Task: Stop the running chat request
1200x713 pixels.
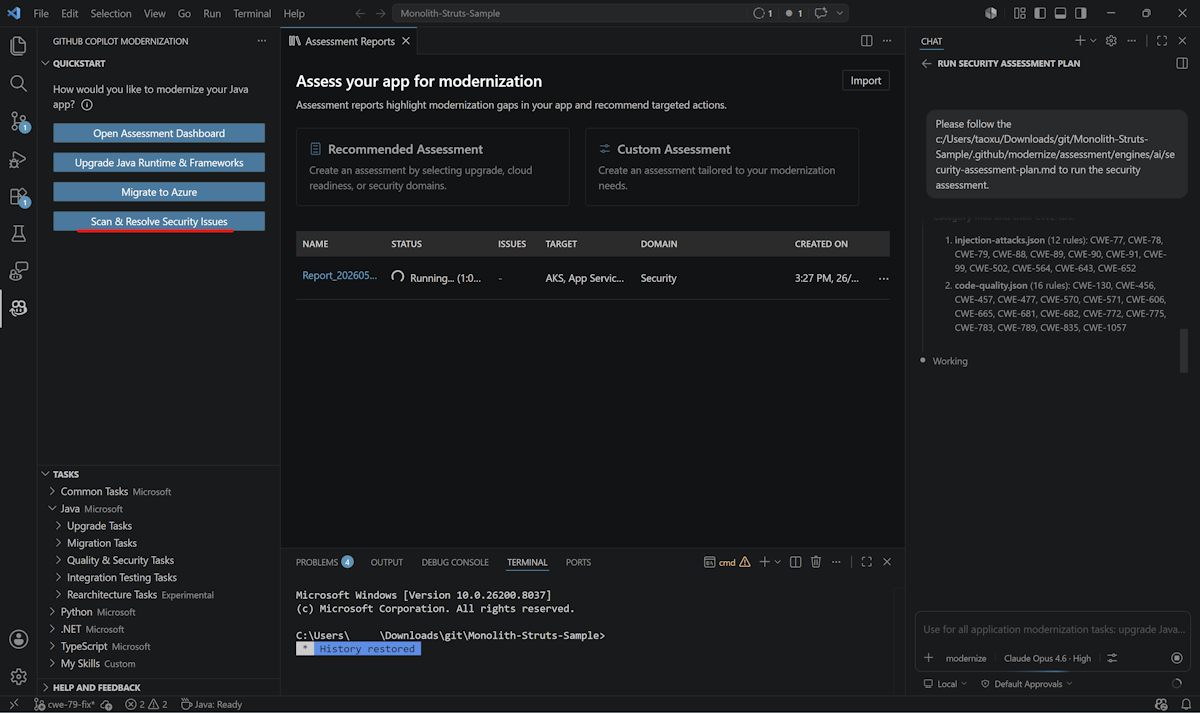Action: pyautogui.click(x=1177, y=658)
